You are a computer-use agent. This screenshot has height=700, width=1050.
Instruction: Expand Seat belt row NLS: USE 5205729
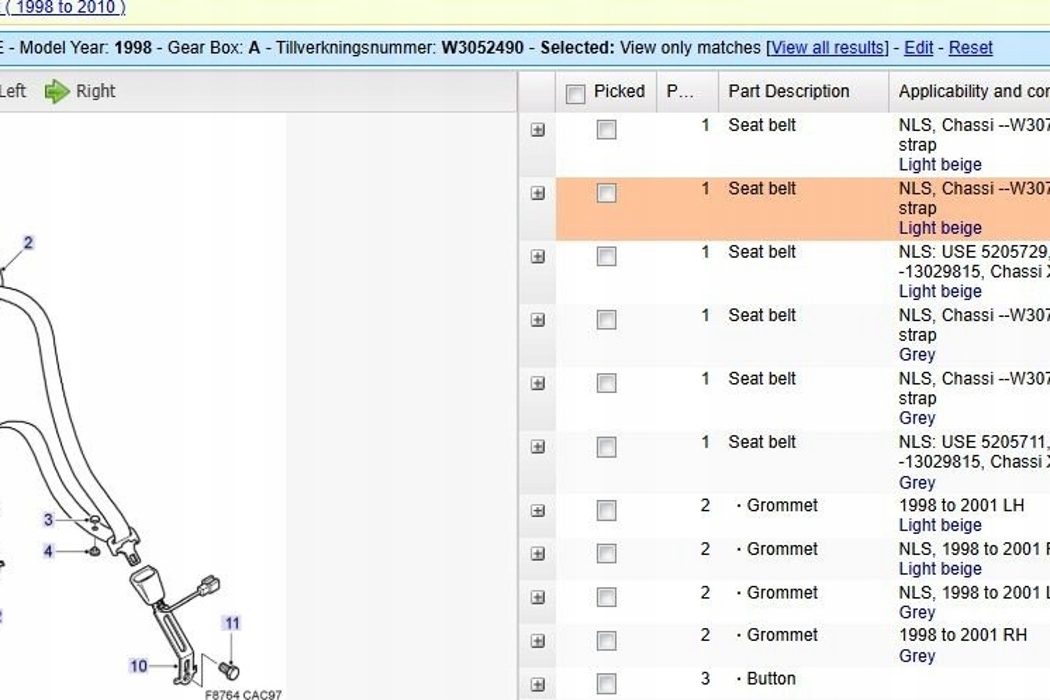pyautogui.click(x=538, y=257)
